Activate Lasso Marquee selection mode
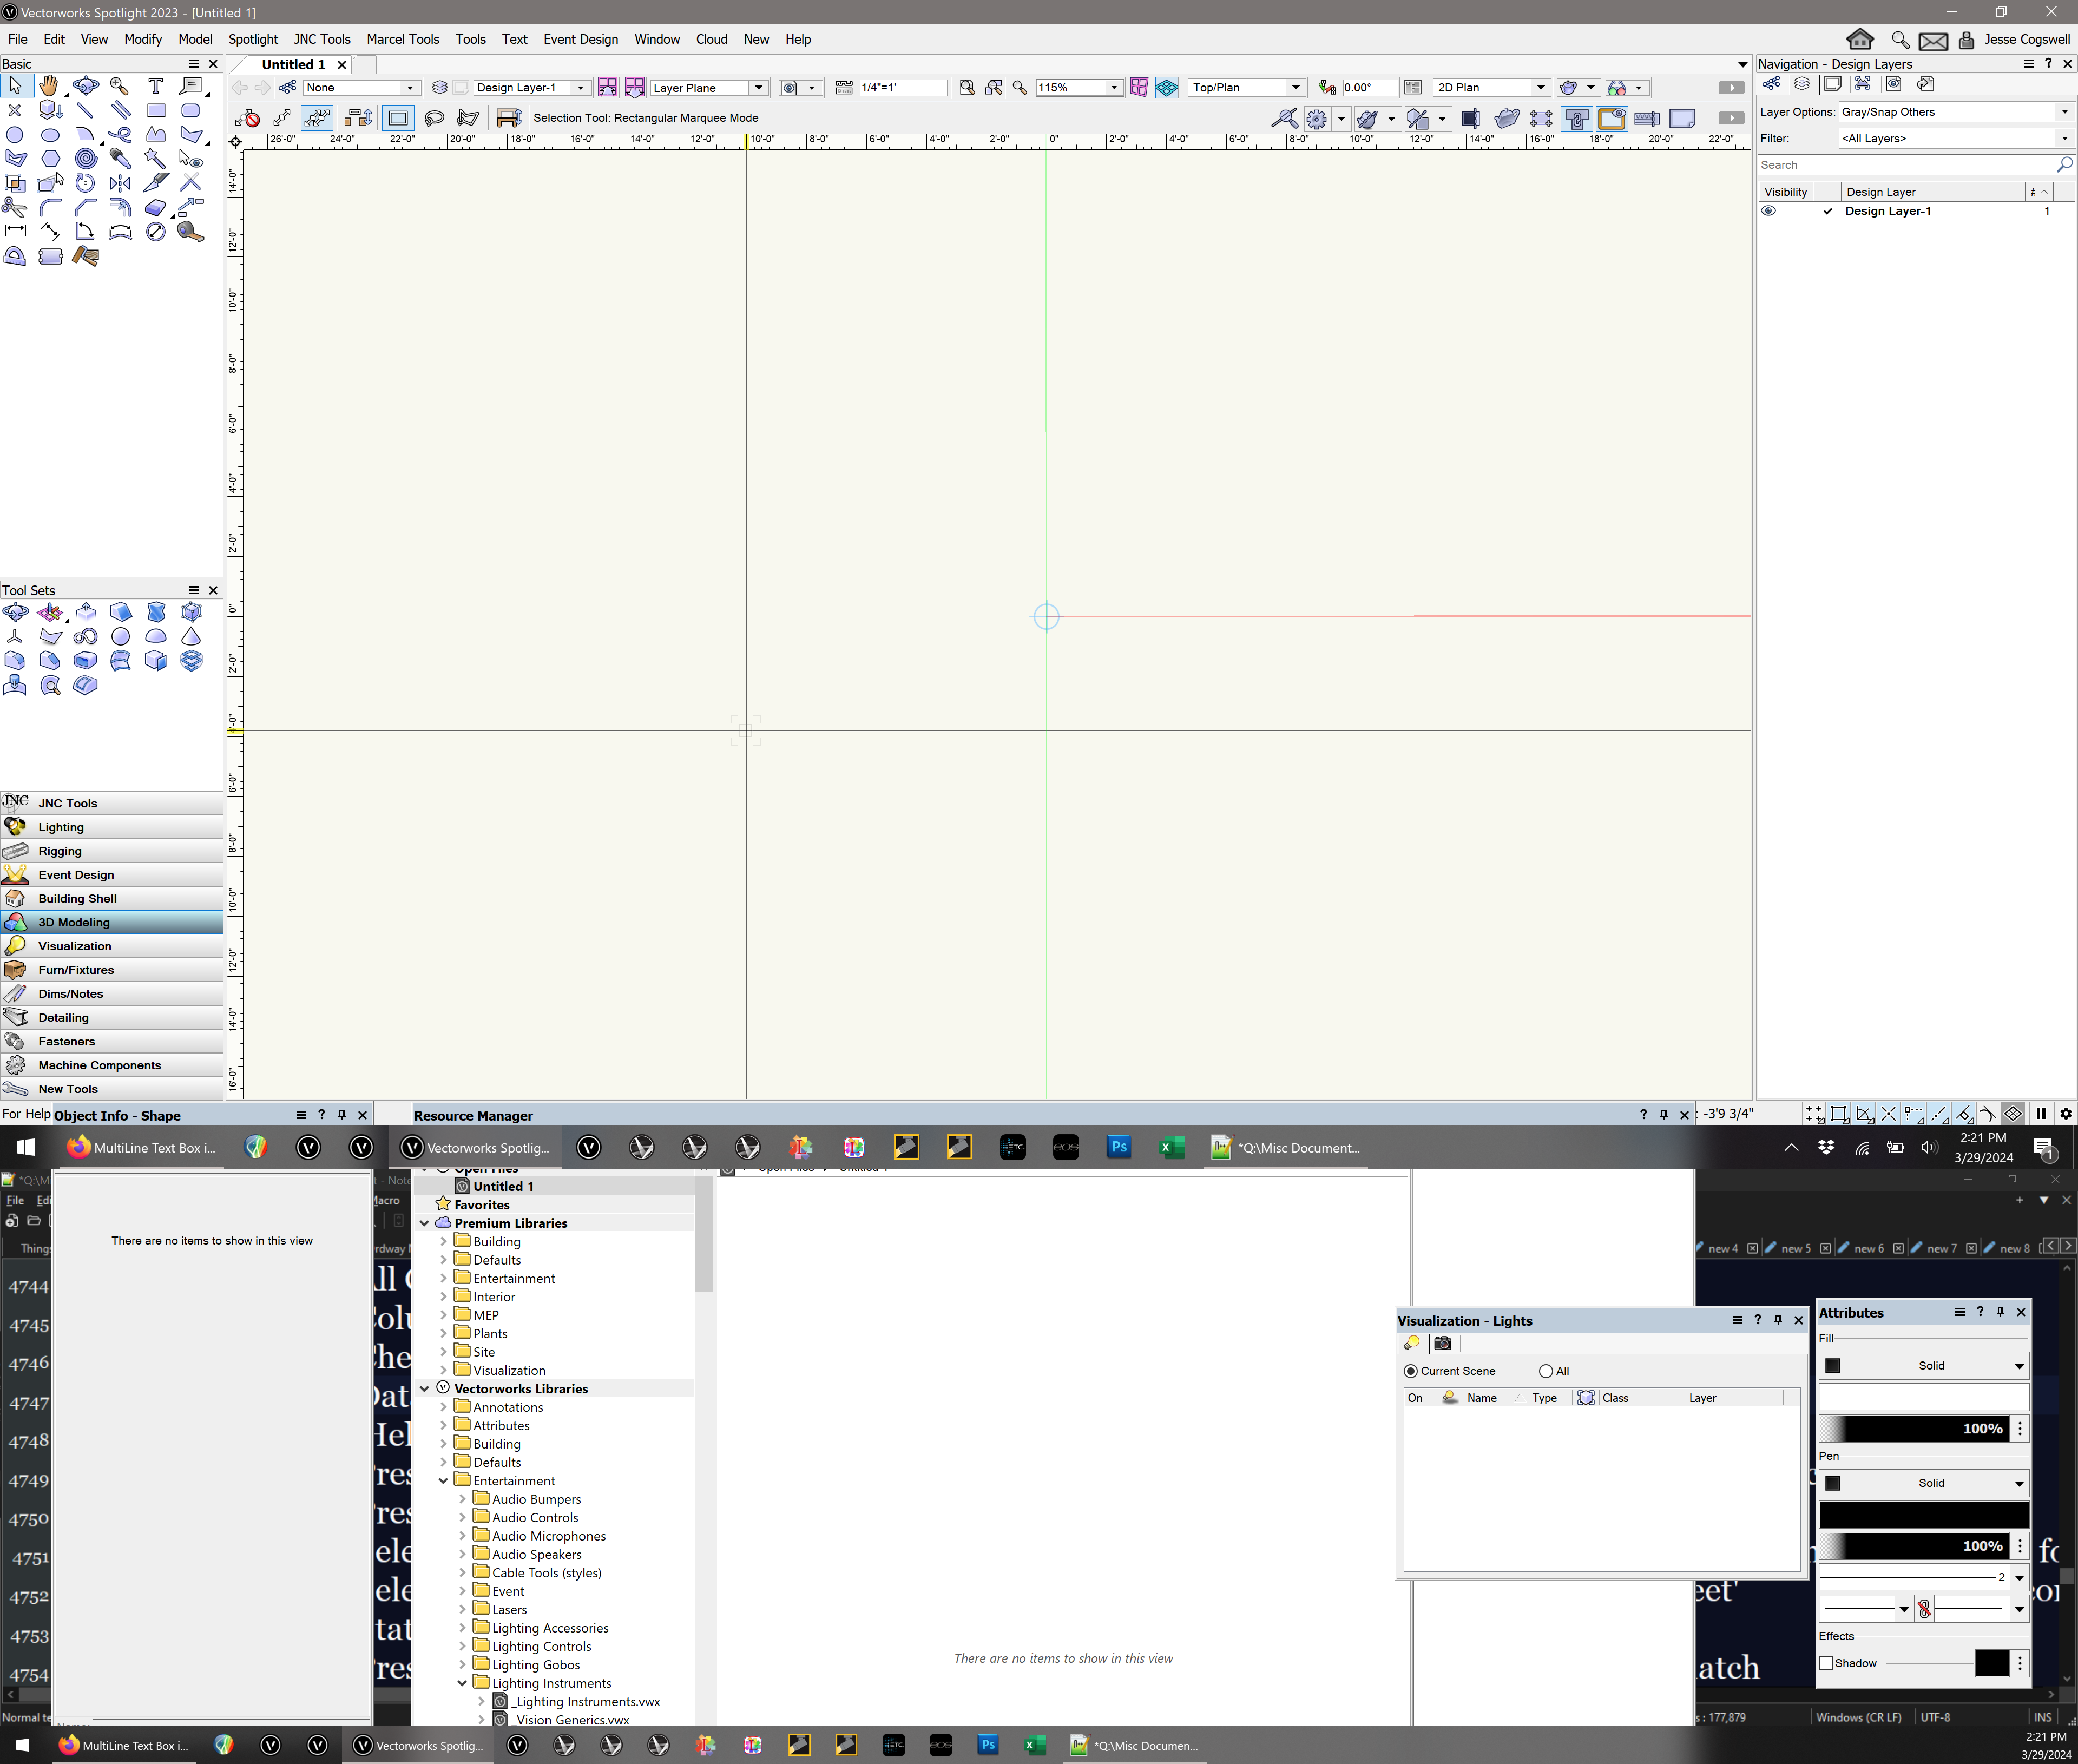Image resolution: width=2078 pixels, height=1764 pixels. point(434,118)
